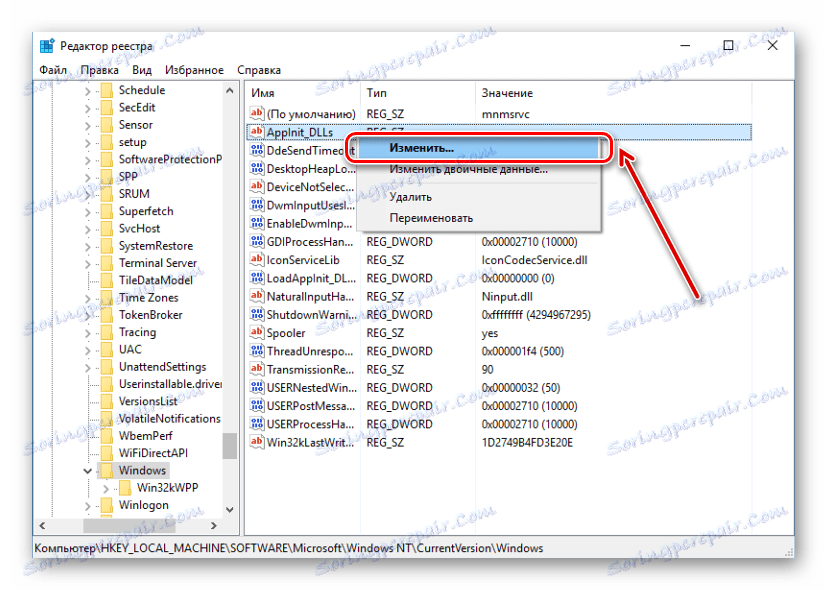Click the folder icon of Win32kWPP key
Screen dimensions: 827x590
coord(125,488)
